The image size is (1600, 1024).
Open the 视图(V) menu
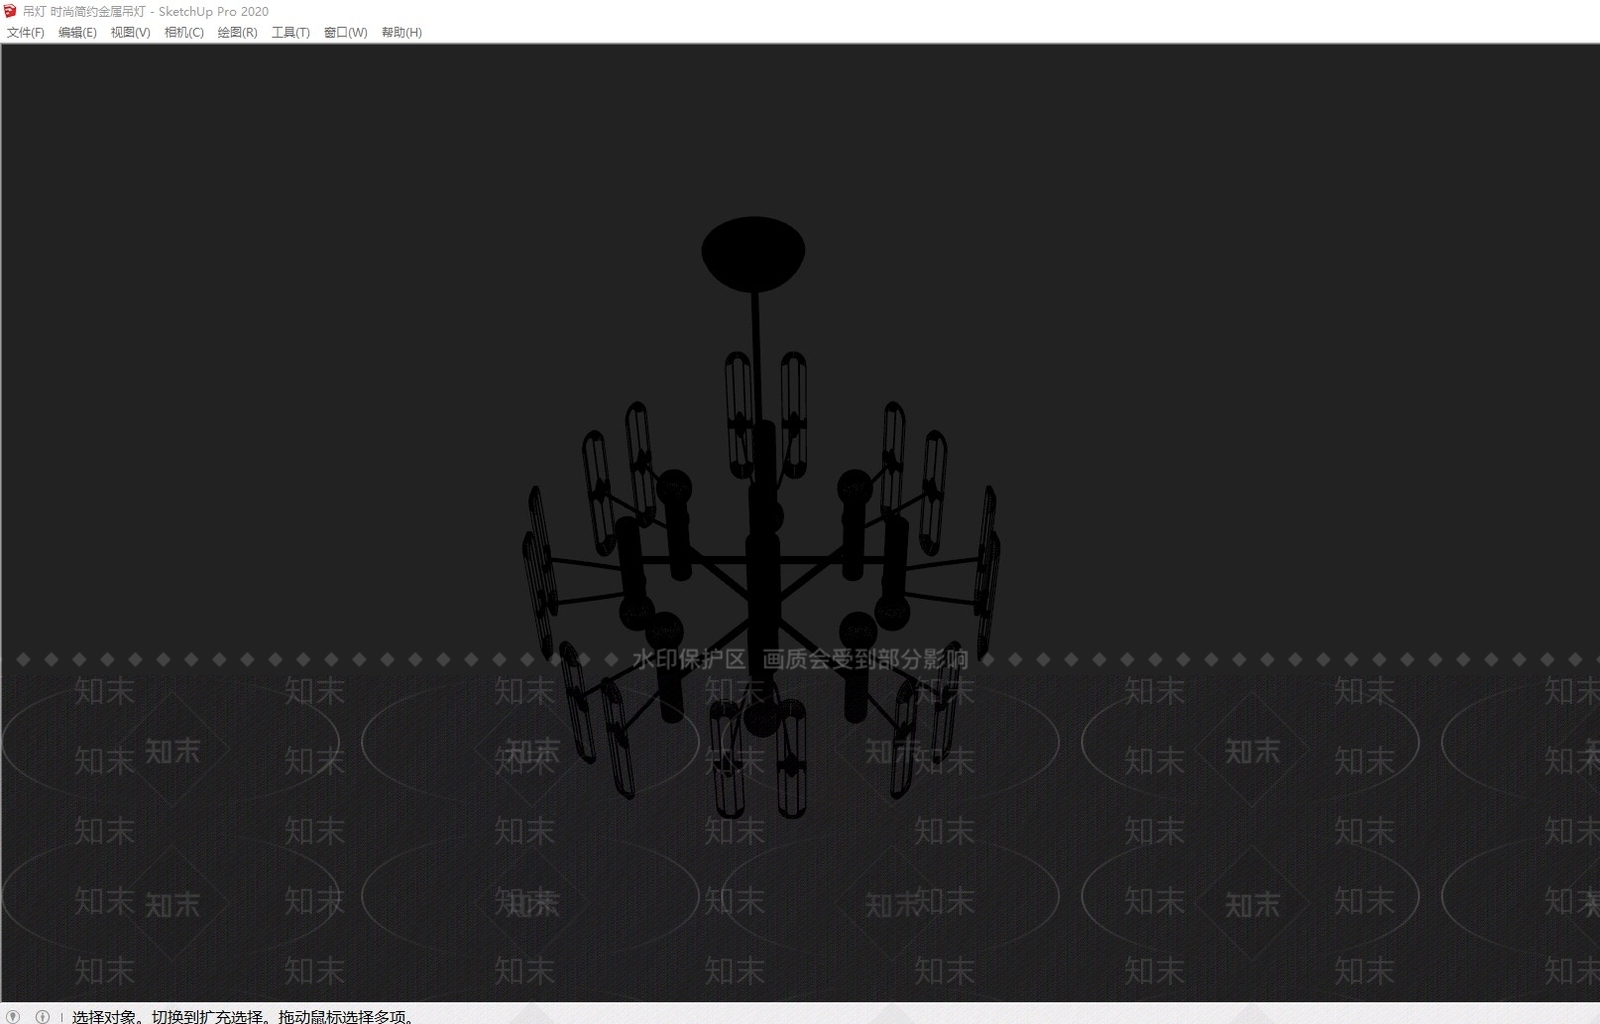point(131,32)
